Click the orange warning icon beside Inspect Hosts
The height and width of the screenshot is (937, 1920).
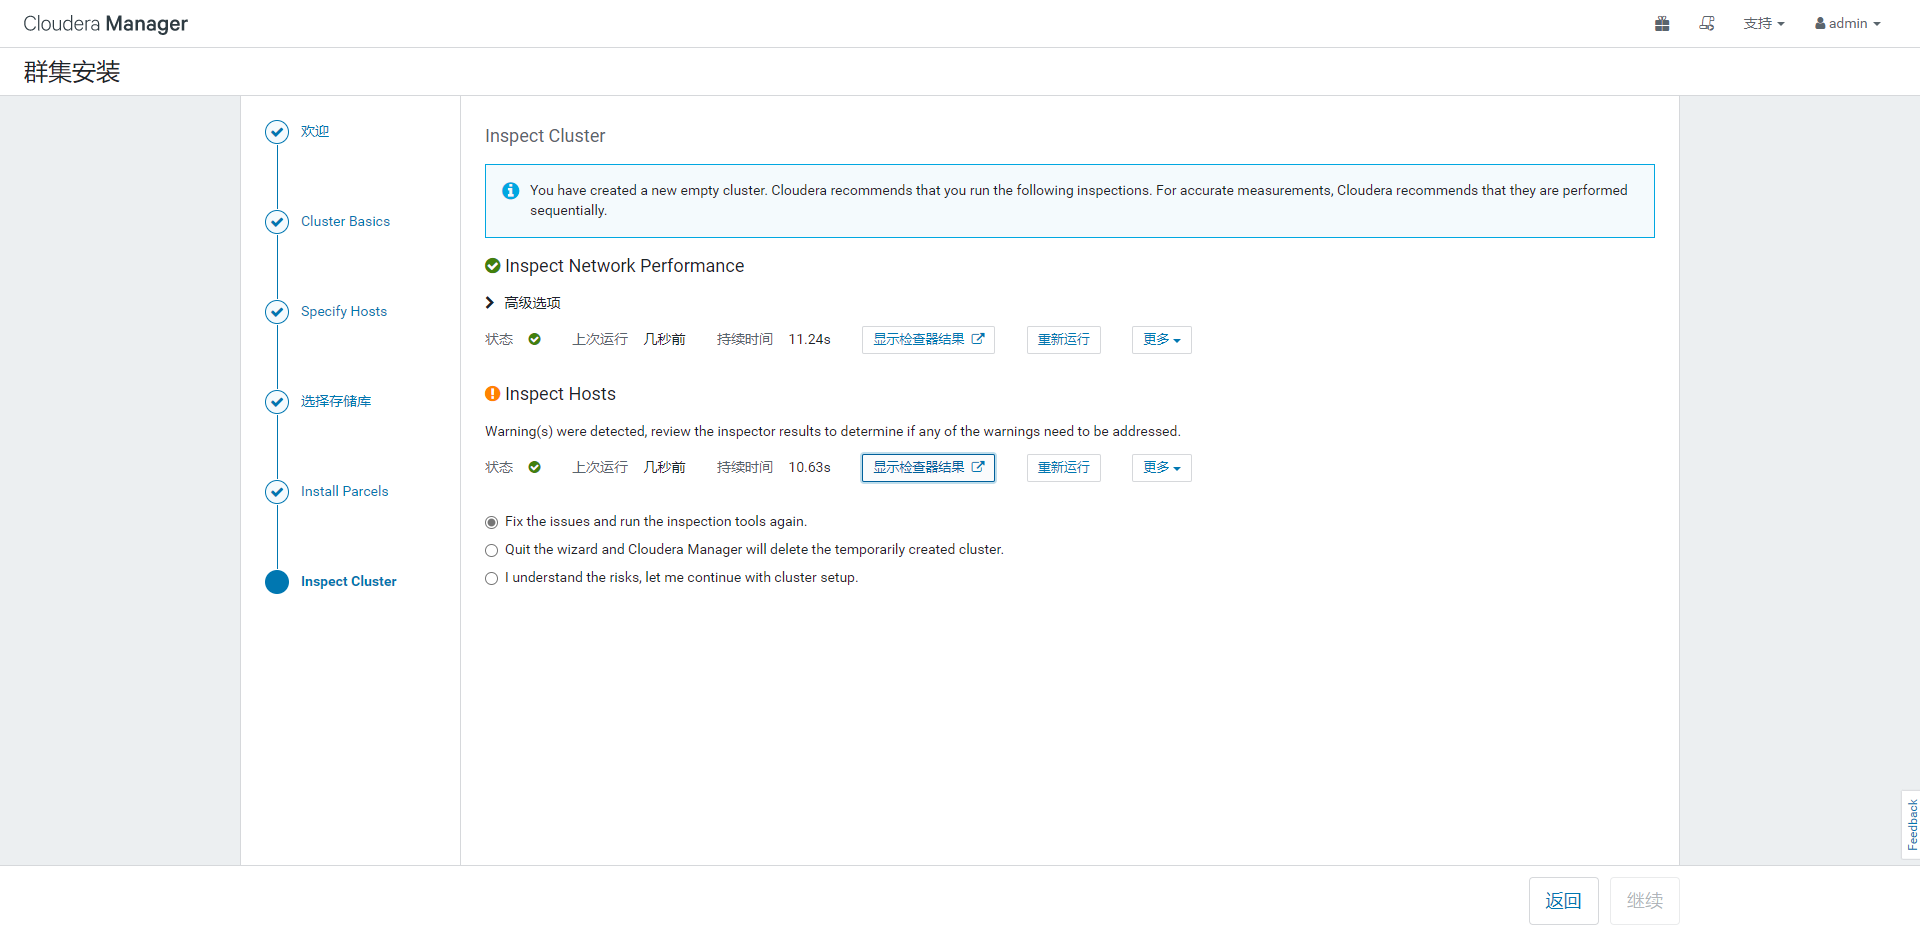492,394
